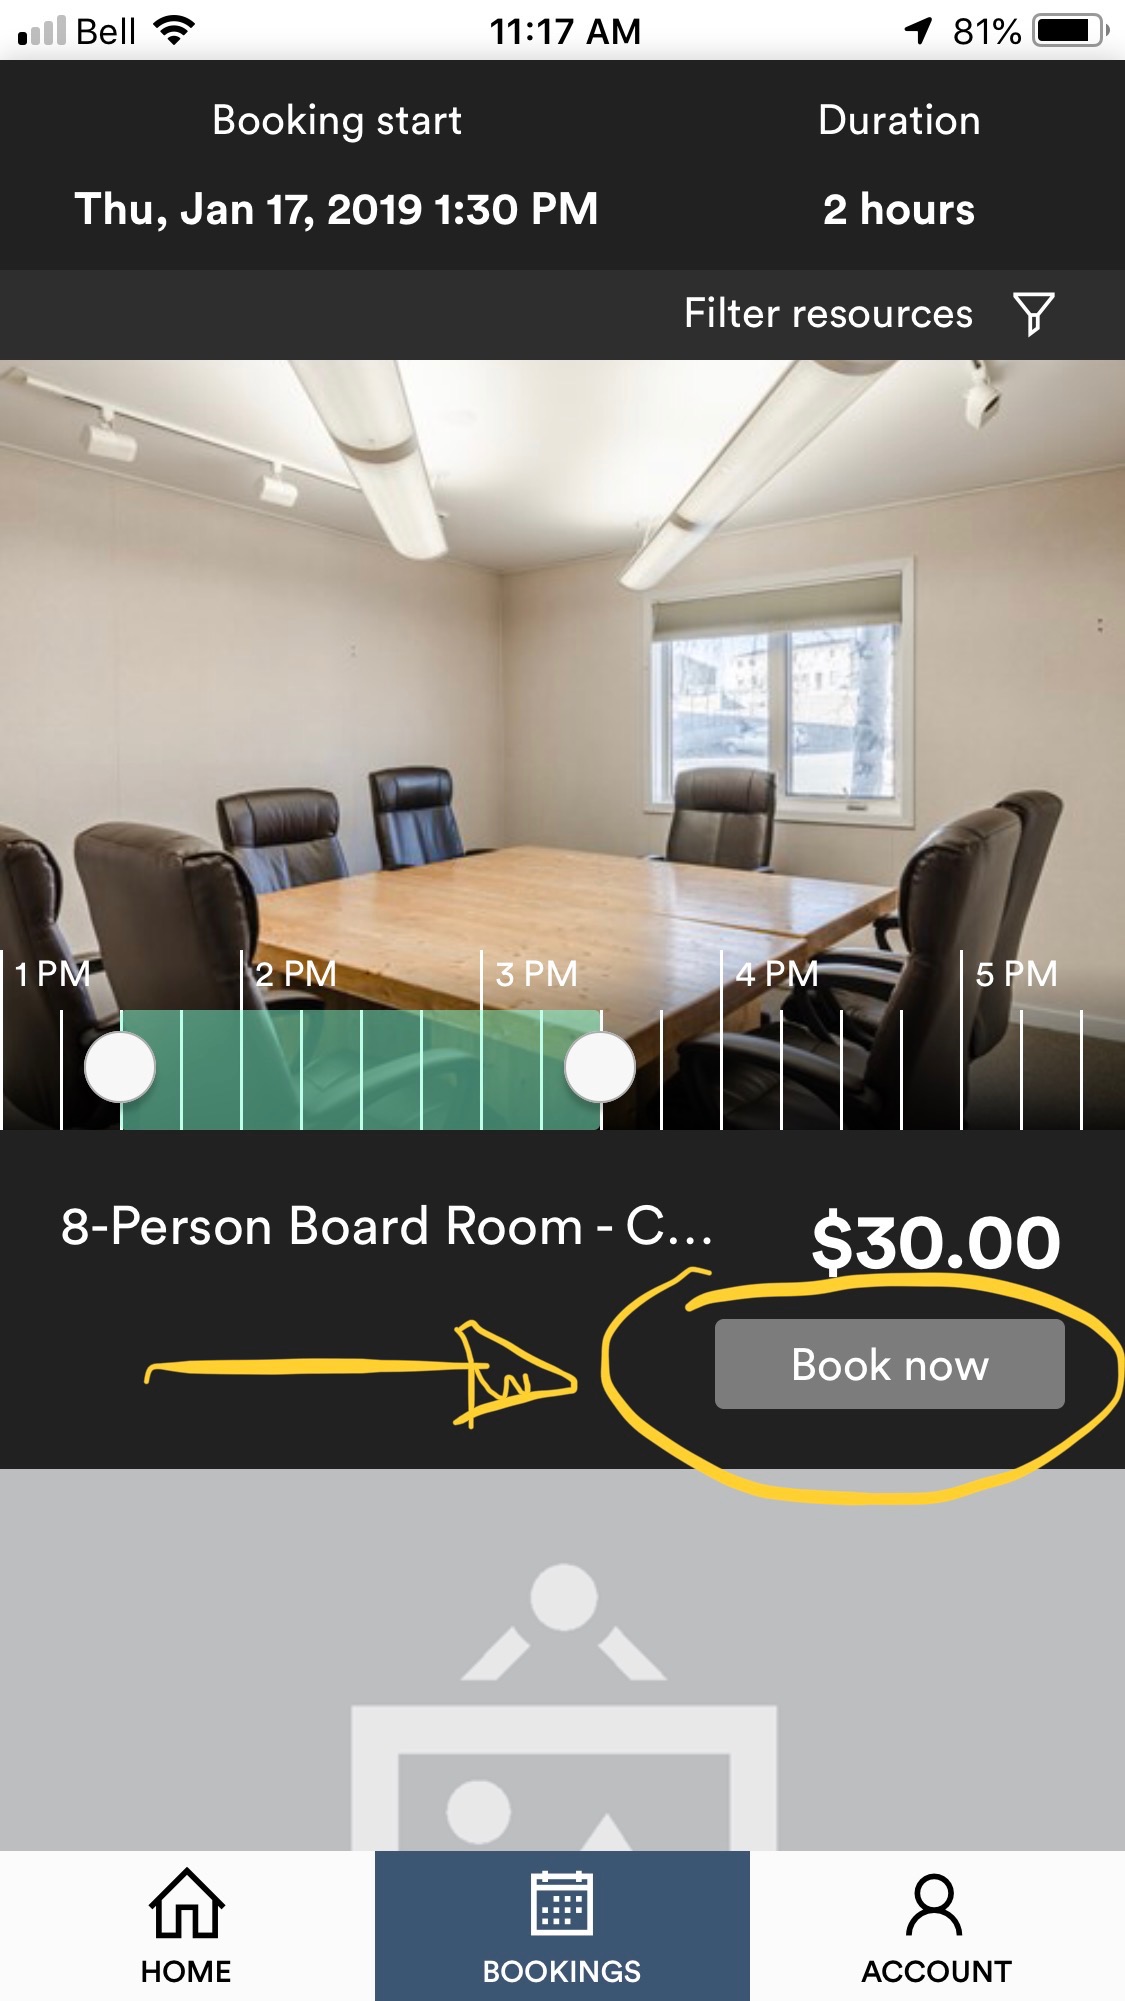This screenshot has height=2001, width=1125.
Task: Tap the Wi-Fi status icon
Action: click(174, 31)
